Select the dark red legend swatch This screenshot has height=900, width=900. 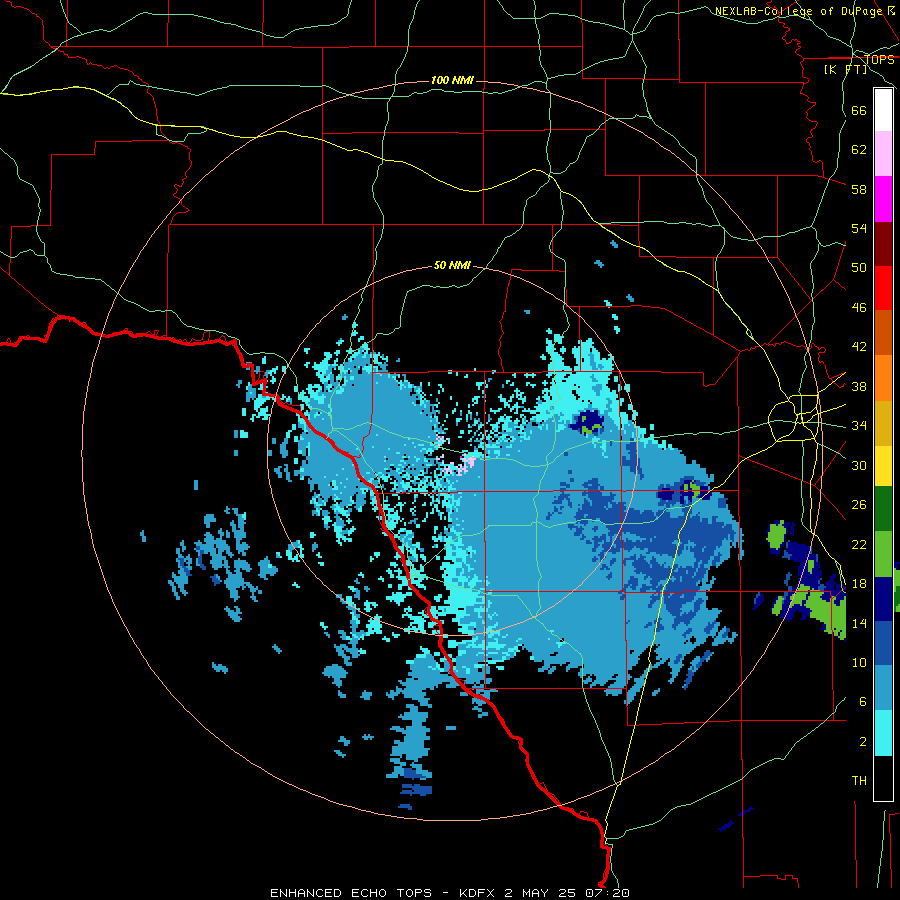[883, 245]
